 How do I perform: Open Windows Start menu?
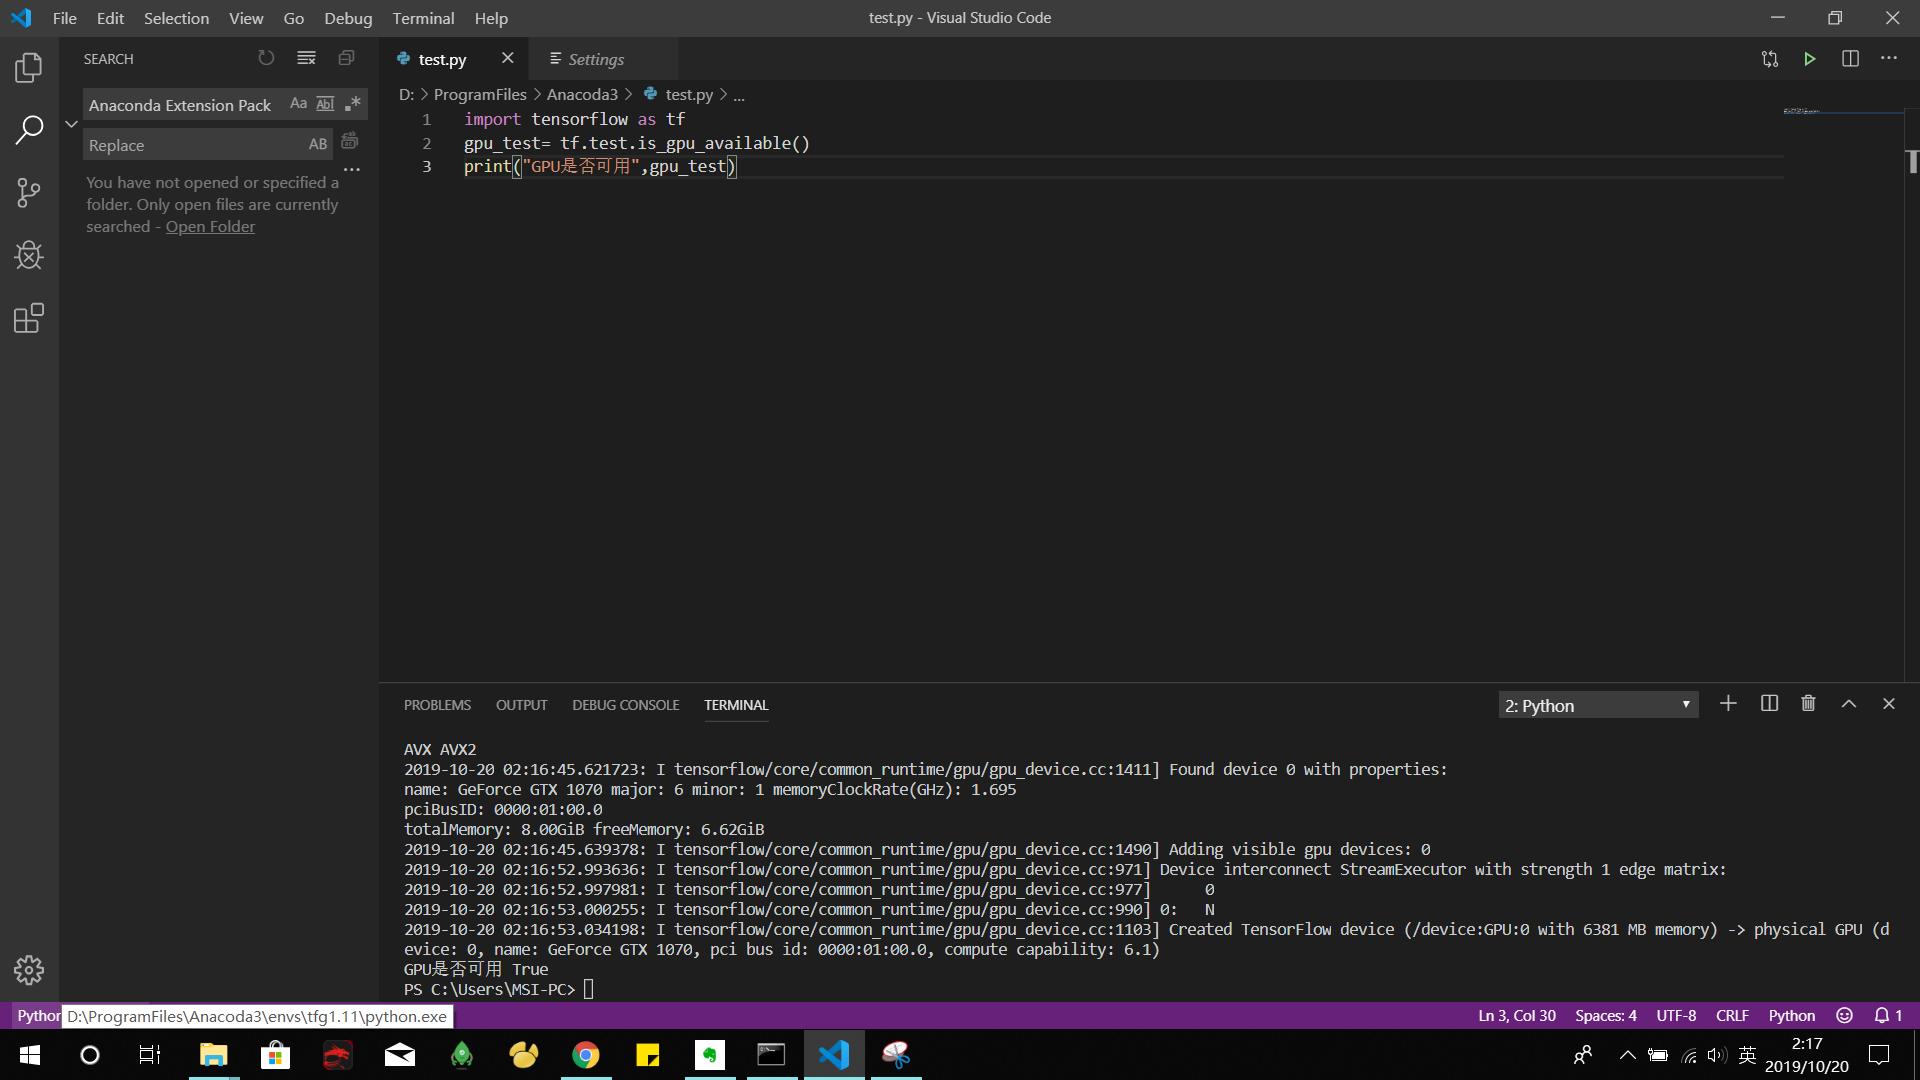point(29,1055)
